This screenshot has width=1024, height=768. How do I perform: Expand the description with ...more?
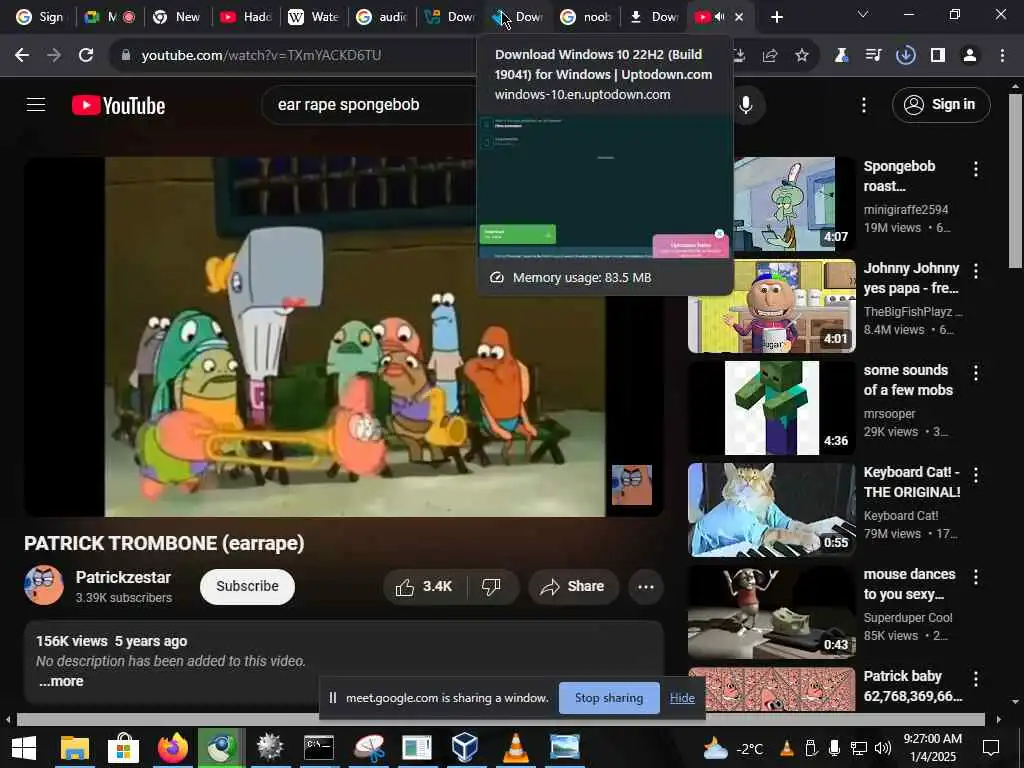(61, 681)
